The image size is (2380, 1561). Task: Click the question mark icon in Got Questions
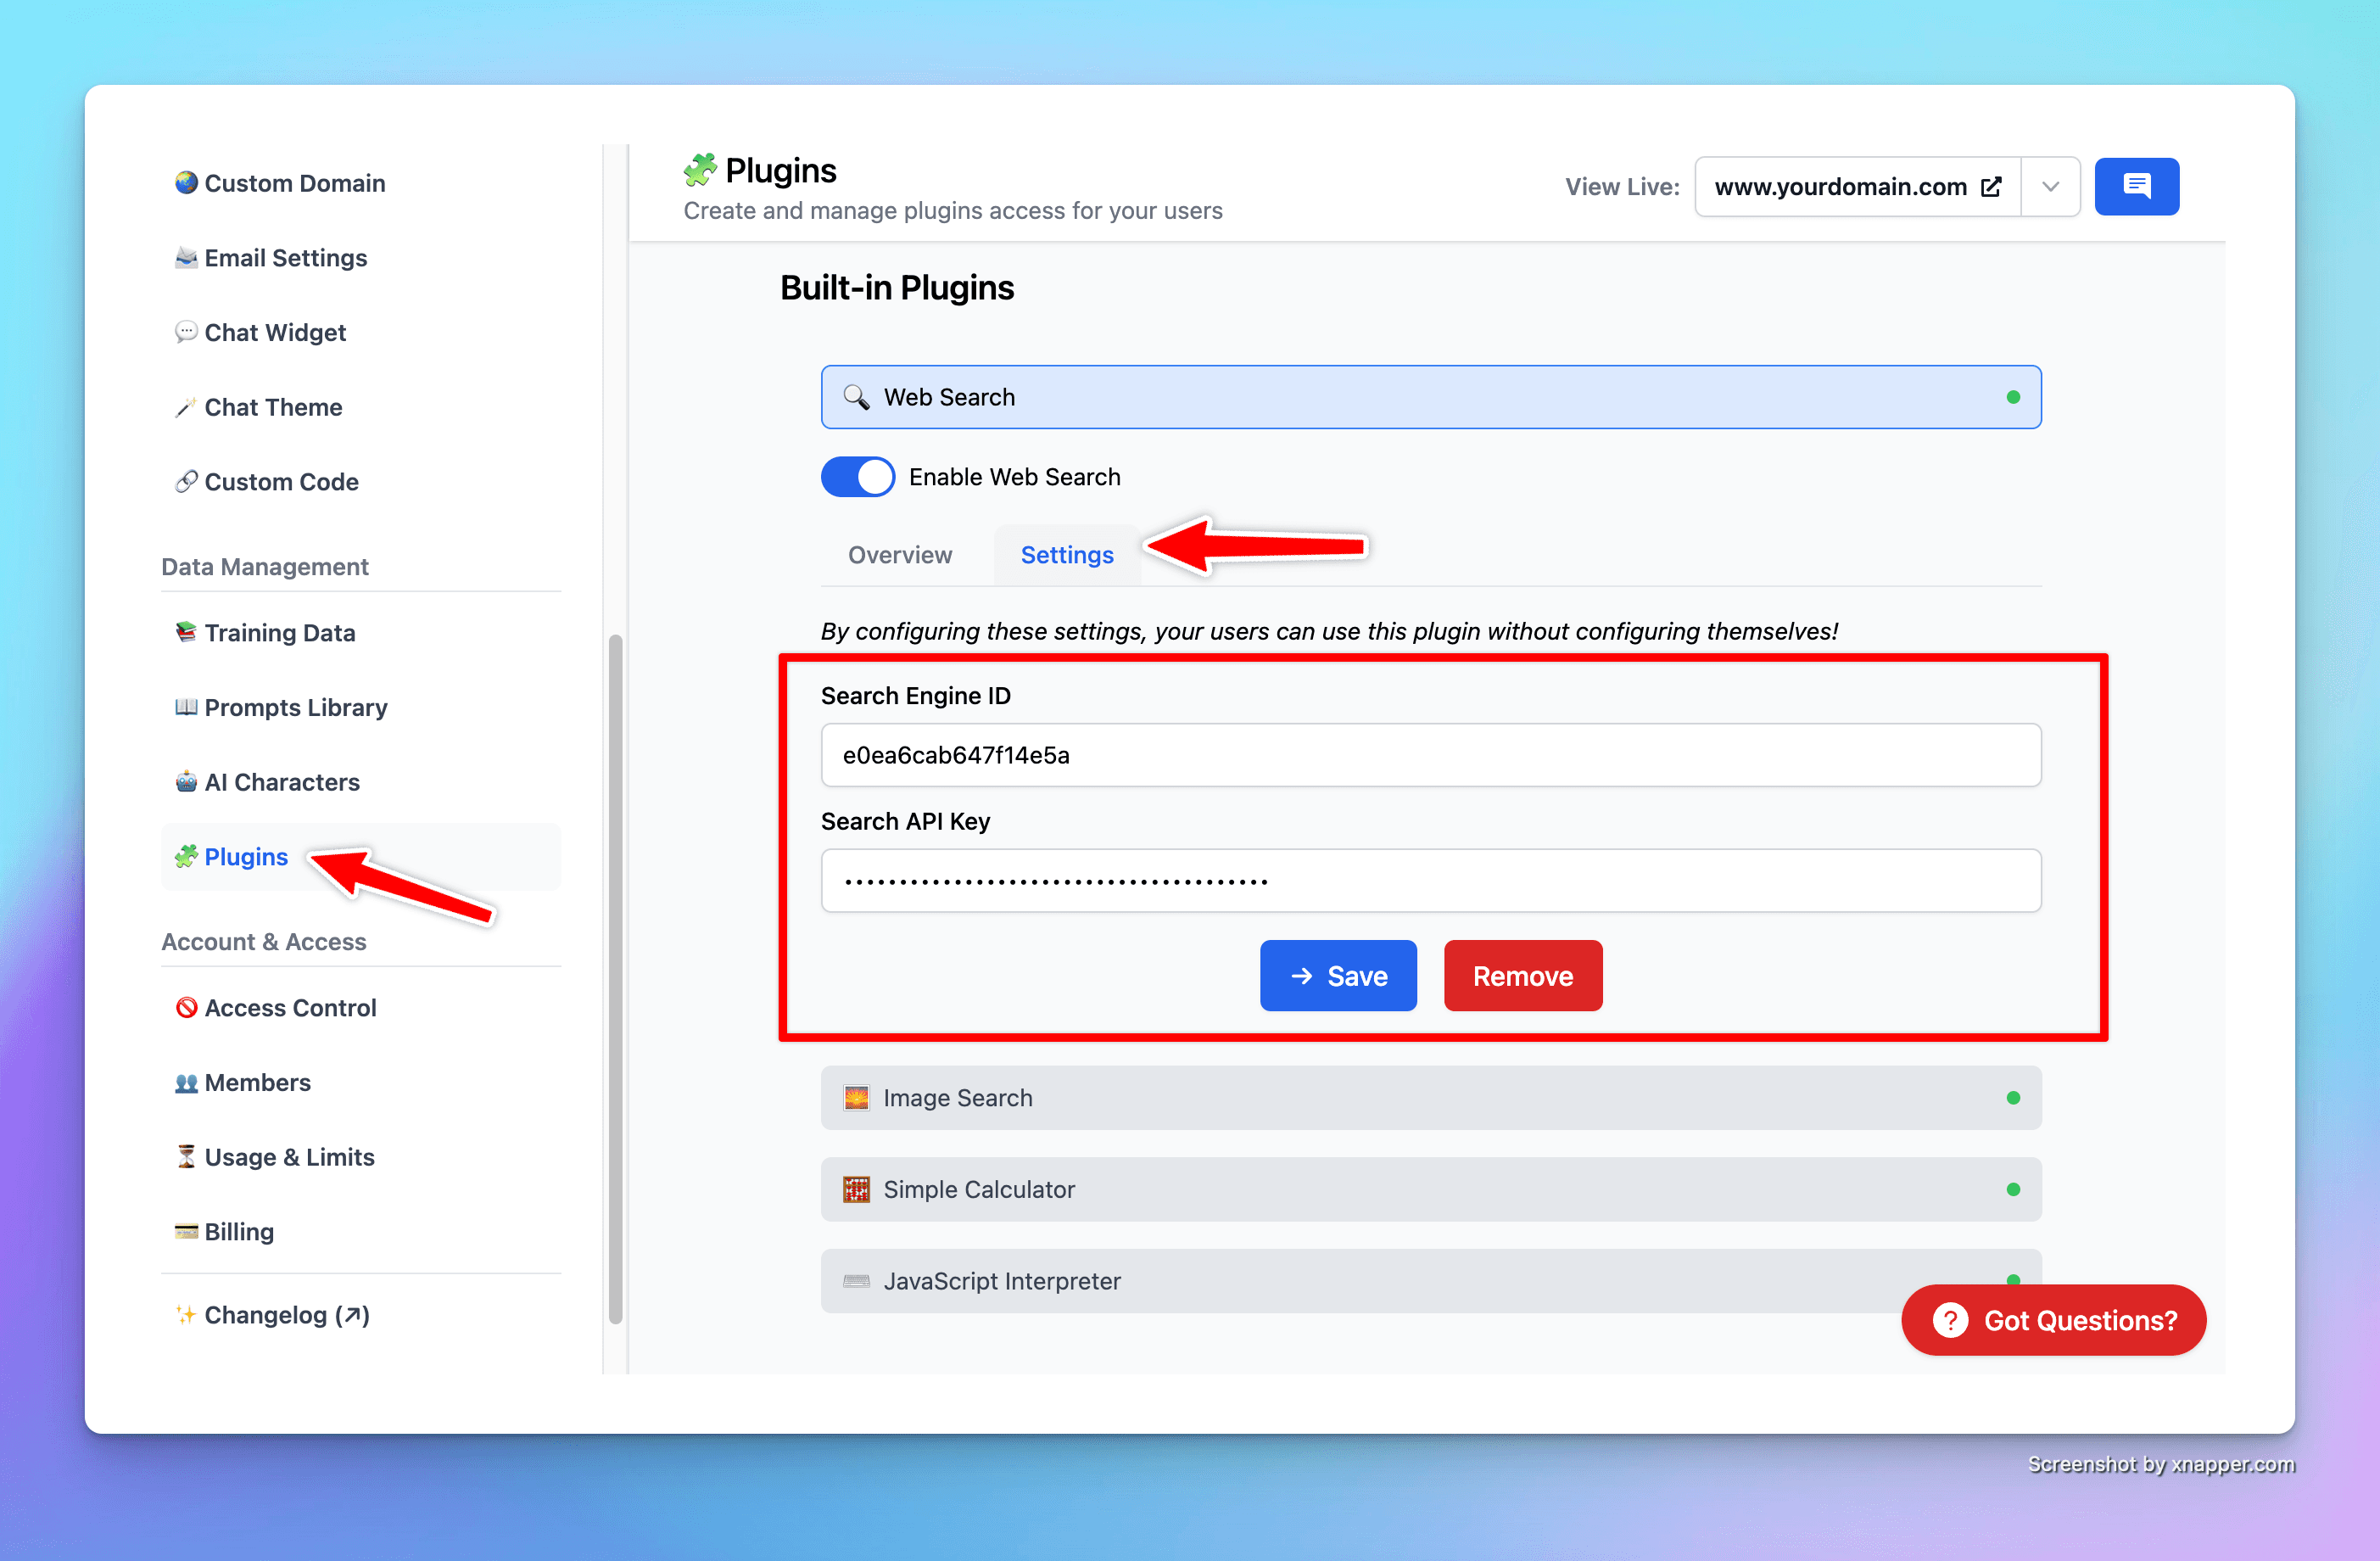(1949, 1320)
